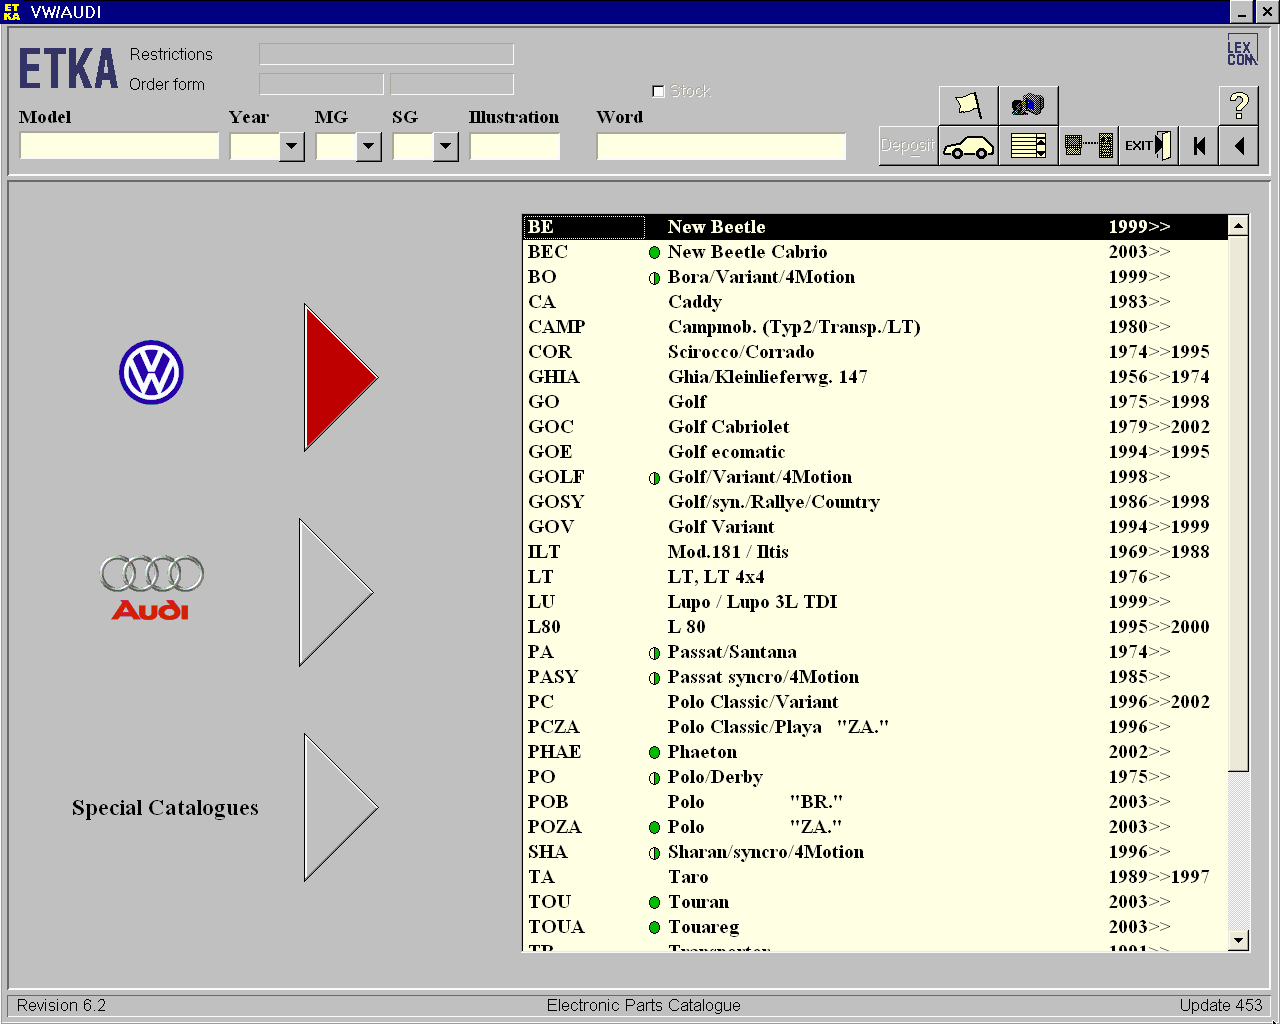The width and height of the screenshot is (1280, 1024).
Task: Select the PO Polo/Derby row
Action: click(x=875, y=777)
